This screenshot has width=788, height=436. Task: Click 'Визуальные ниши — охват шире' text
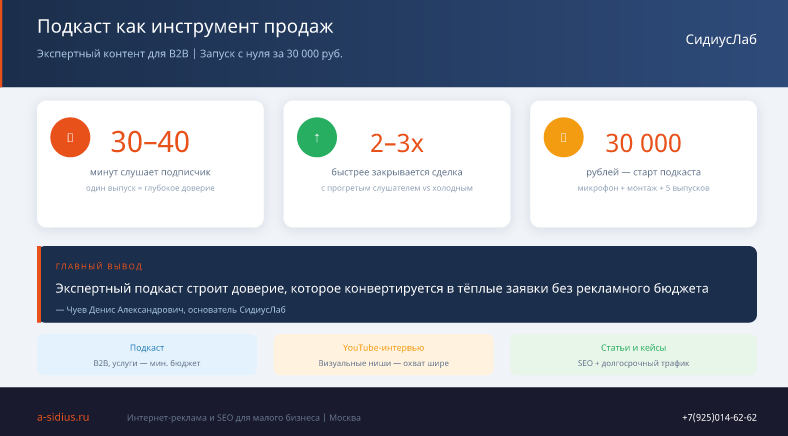tap(383, 363)
